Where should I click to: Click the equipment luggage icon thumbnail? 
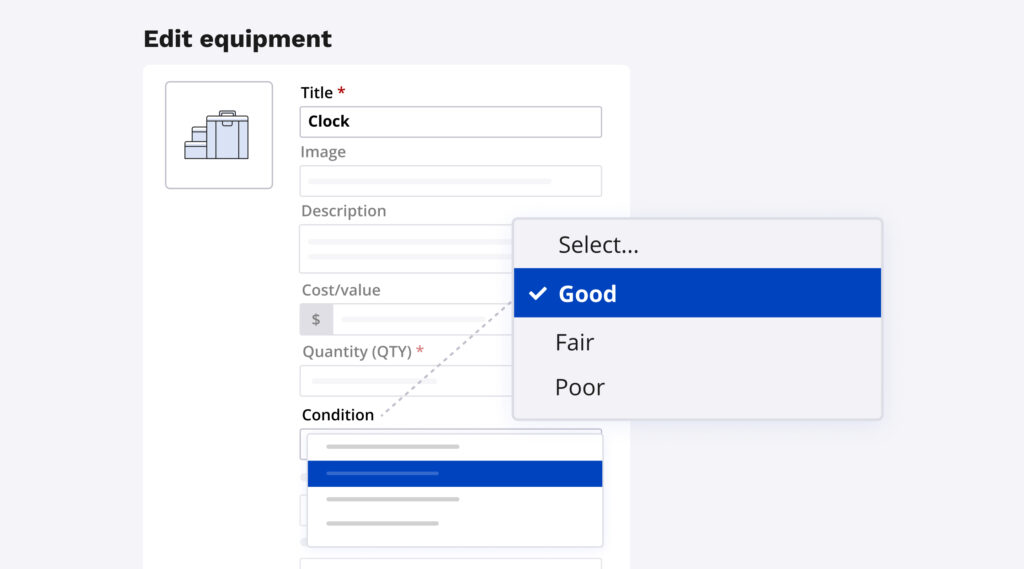point(218,135)
